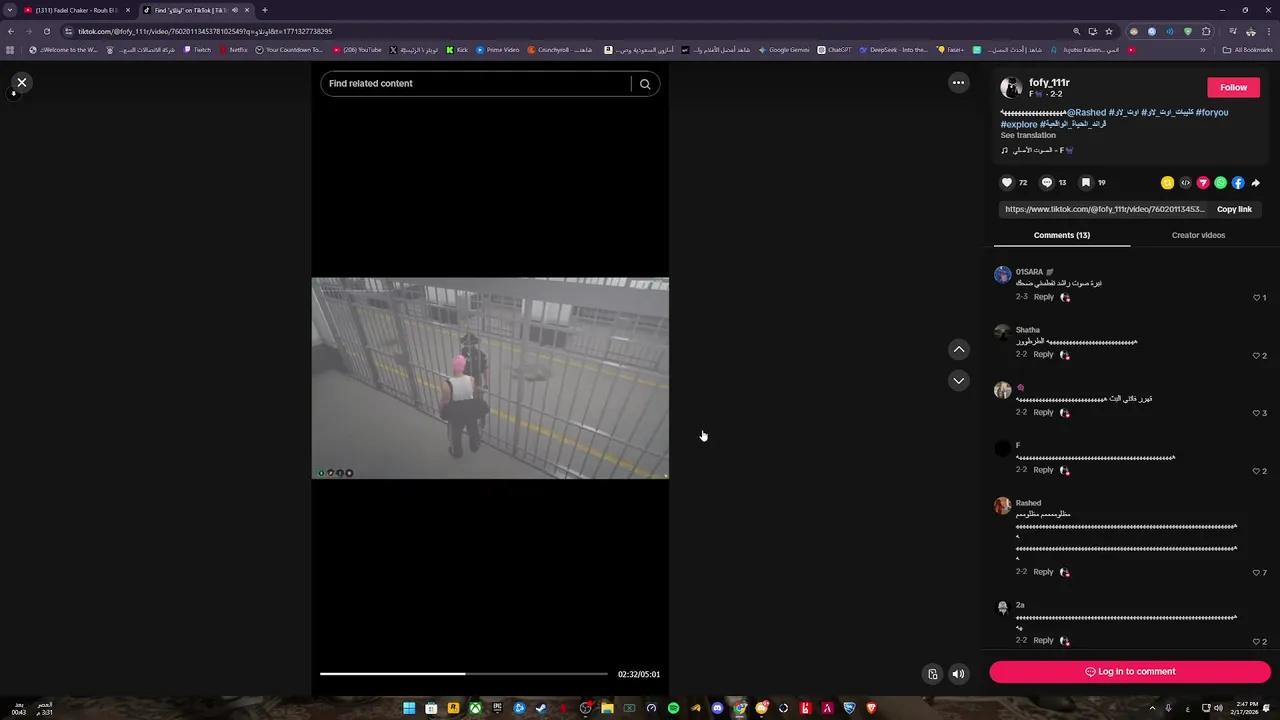Share the video to WhatsApp
Viewport: 1280px width, 720px height.
(x=1220, y=183)
